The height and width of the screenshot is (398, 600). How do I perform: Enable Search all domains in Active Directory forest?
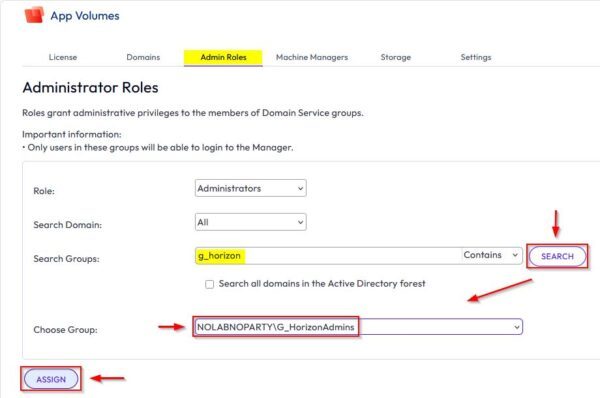tap(209, 284)
